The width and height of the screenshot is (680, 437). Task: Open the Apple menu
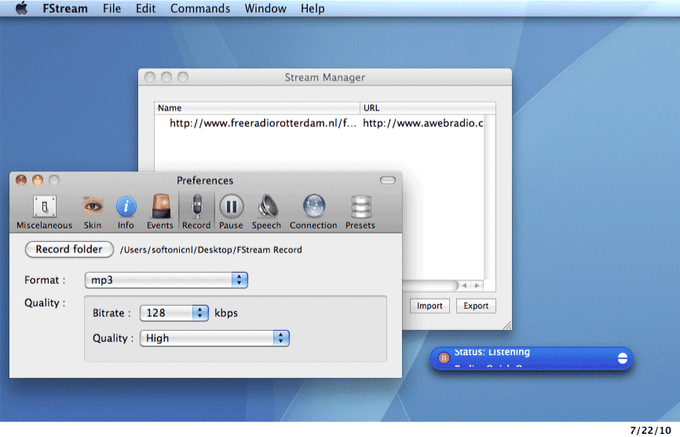21,8
